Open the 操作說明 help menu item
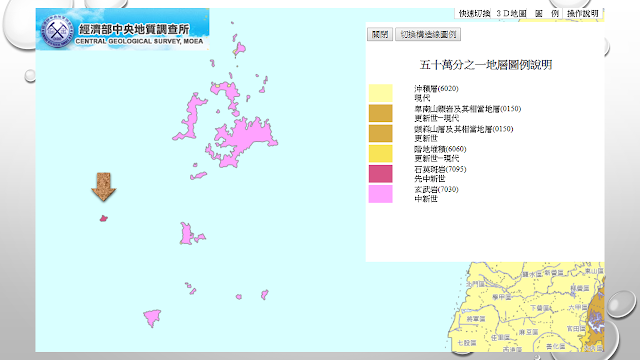 coord(582,13)
